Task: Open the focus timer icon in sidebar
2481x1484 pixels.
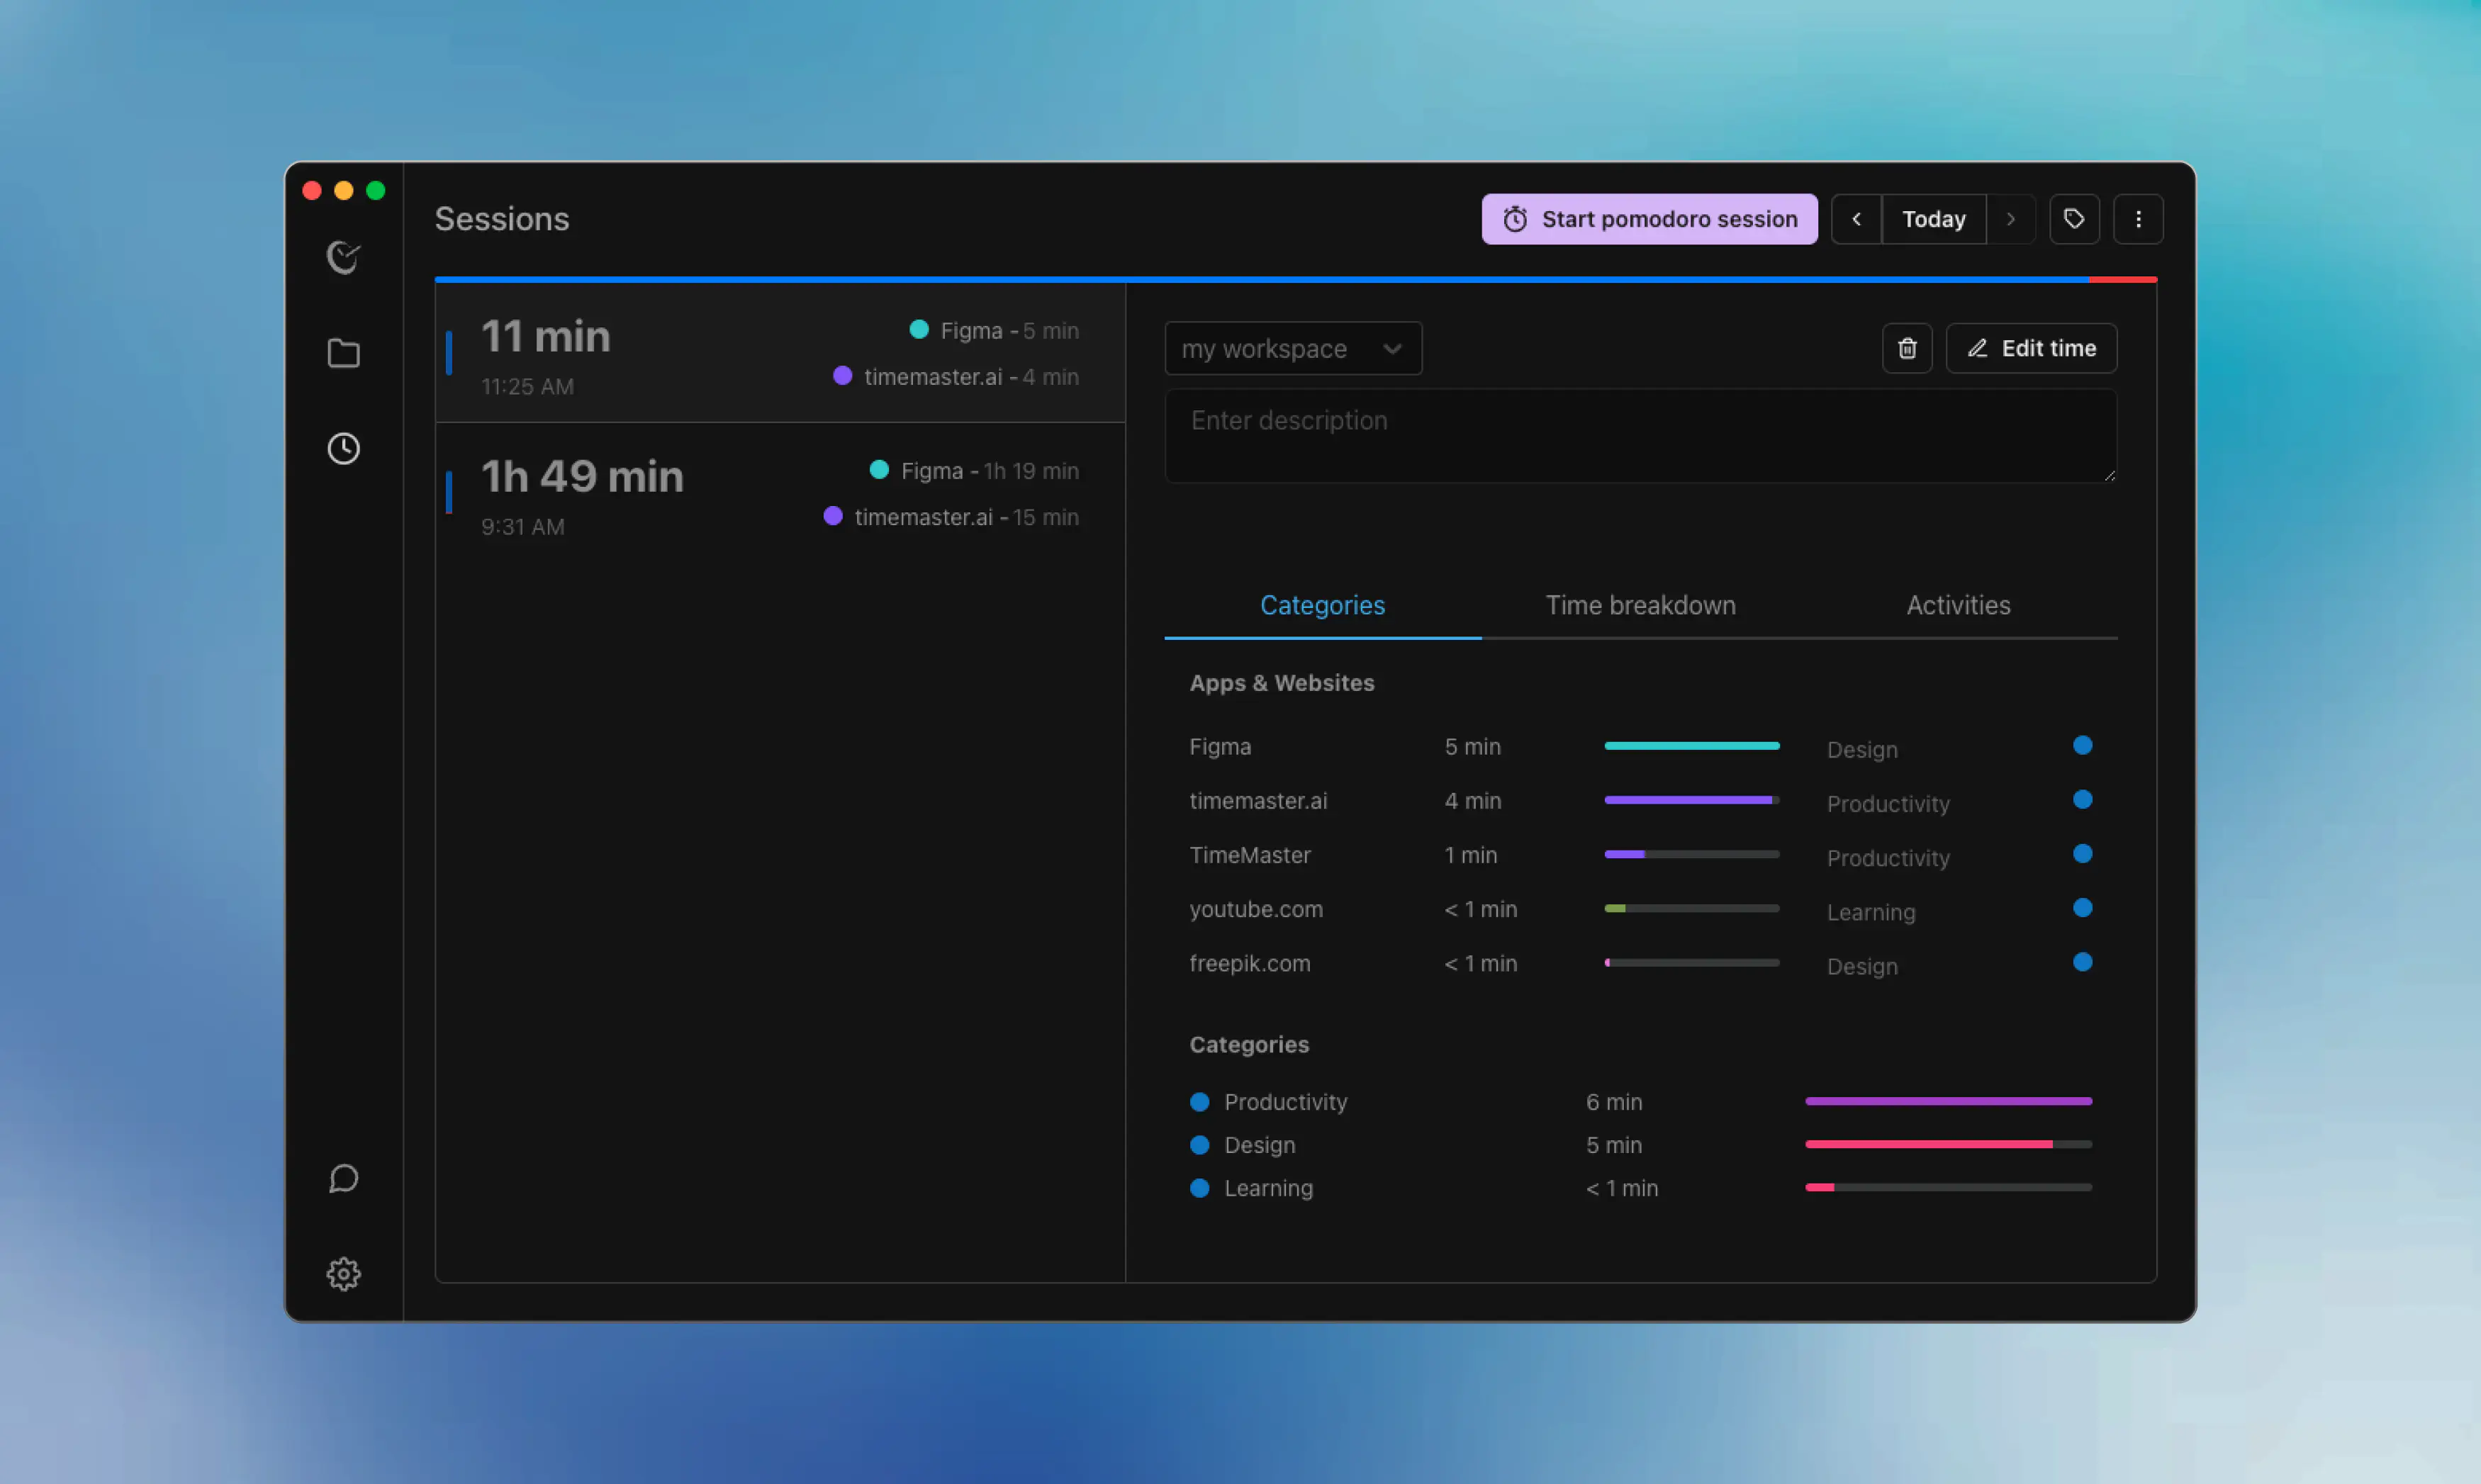Action: pyautogui.click(x=343, y=258)
